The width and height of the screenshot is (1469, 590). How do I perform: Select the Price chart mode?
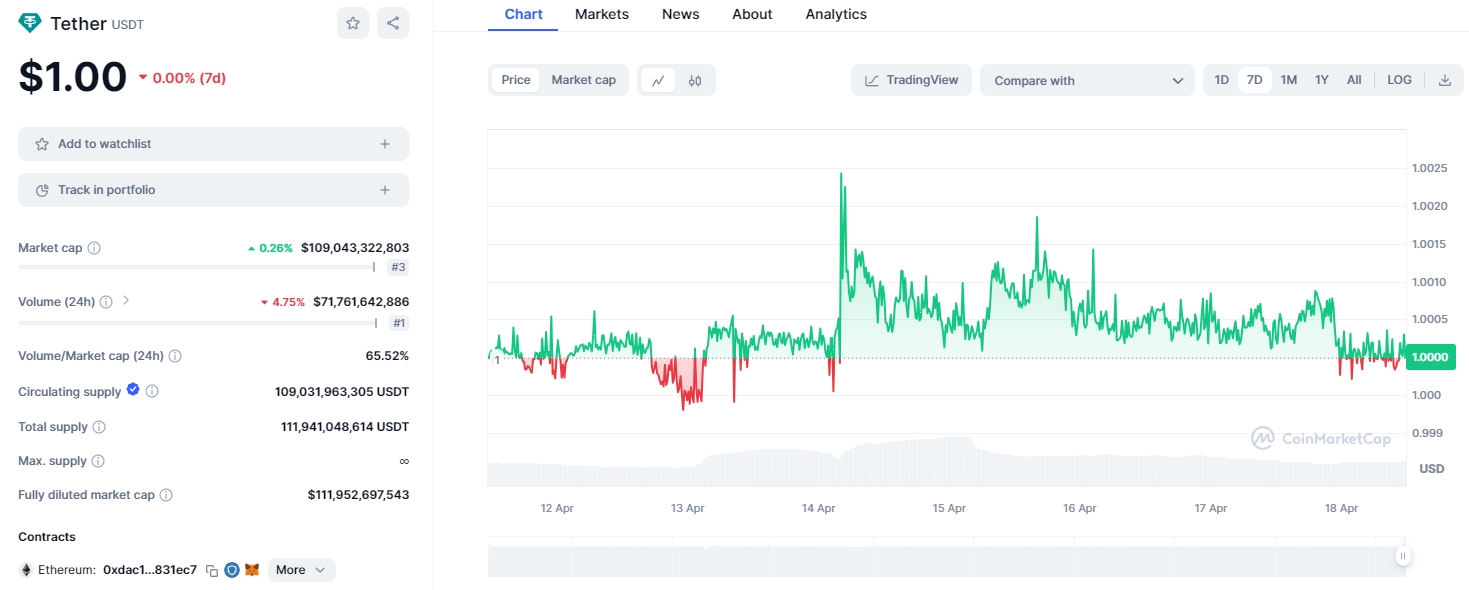point(516,80)
